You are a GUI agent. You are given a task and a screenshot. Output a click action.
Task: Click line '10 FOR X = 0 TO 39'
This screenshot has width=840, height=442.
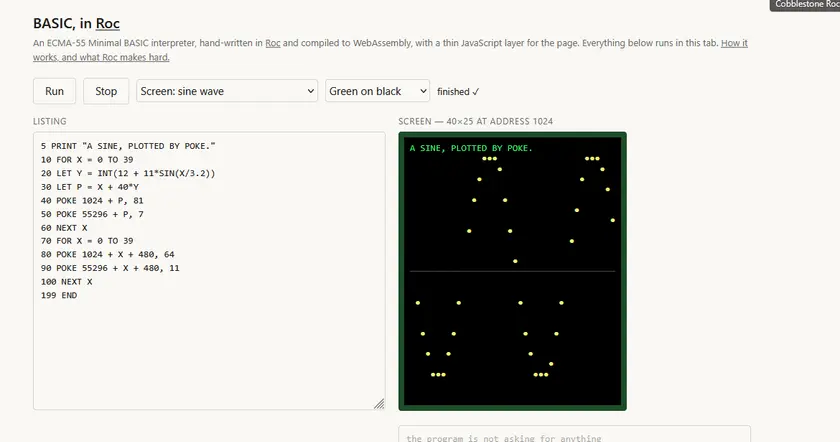click(87, 160)
